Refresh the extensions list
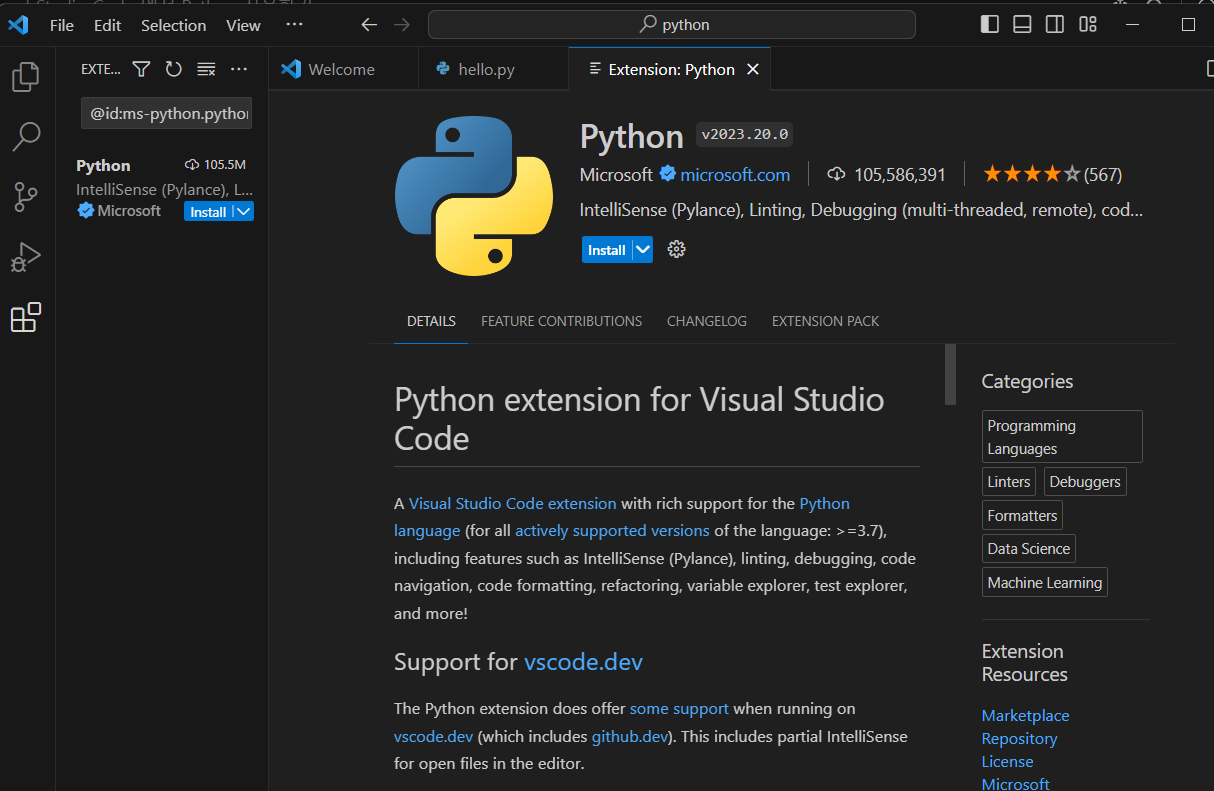This screenshot has height=791, width=1214. tap(173, 69)
